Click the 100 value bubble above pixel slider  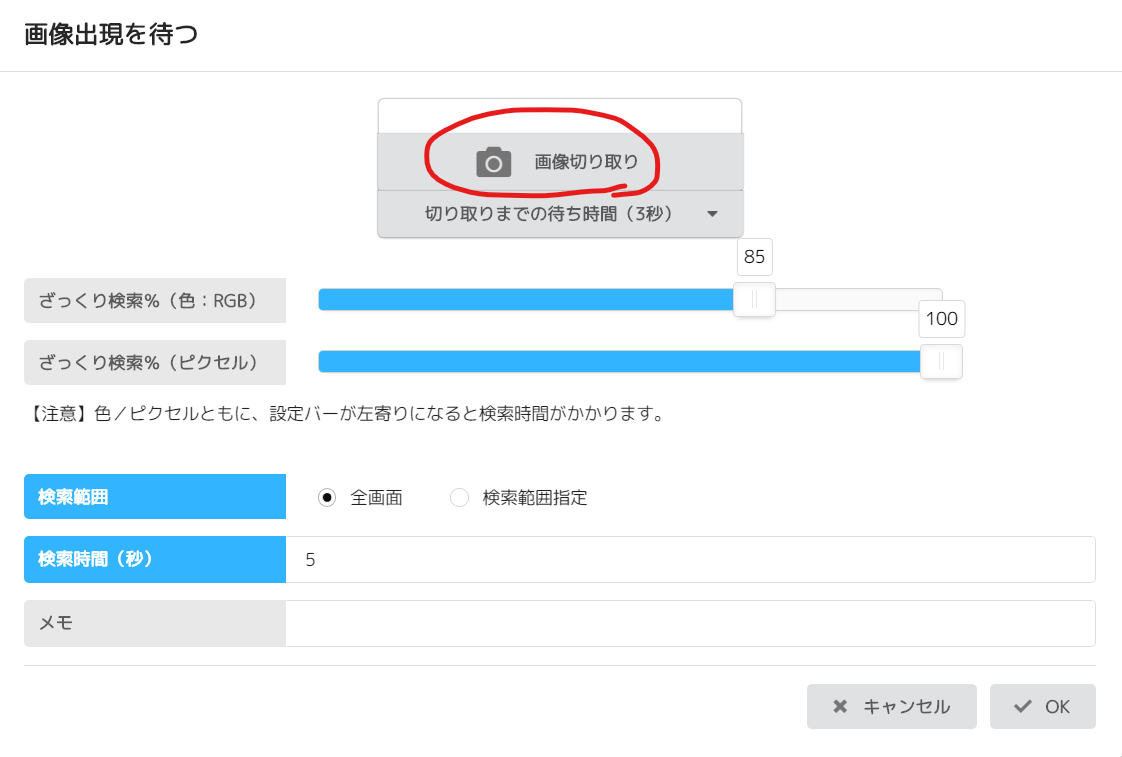[941, 319]
